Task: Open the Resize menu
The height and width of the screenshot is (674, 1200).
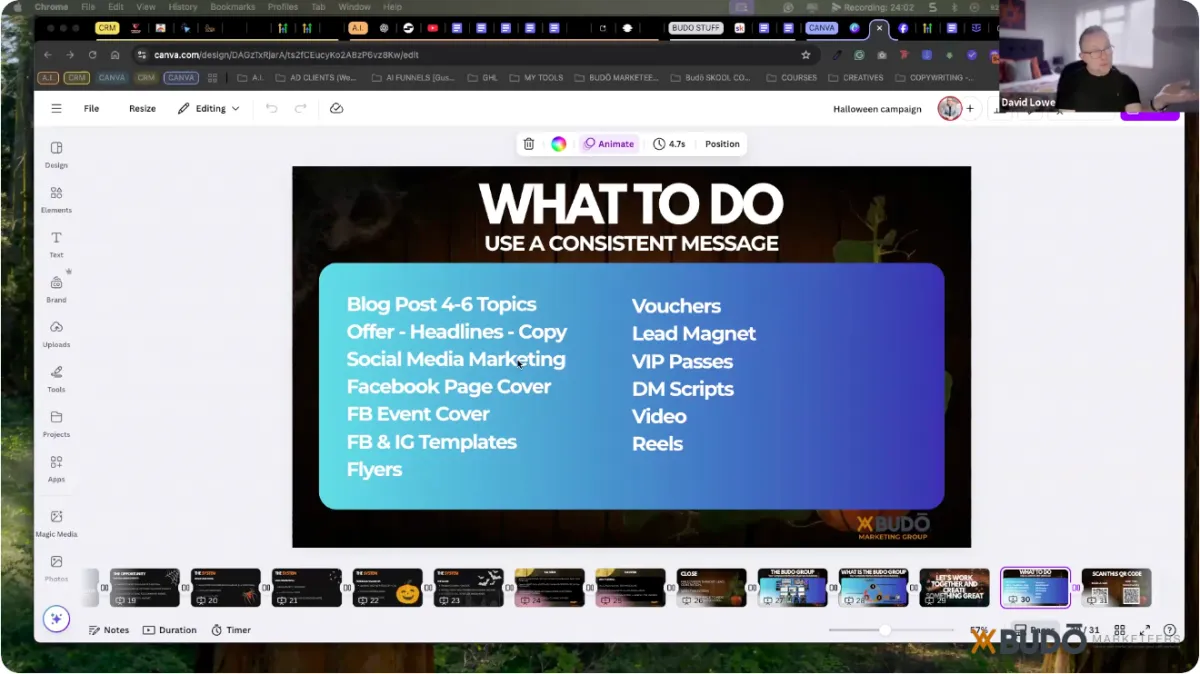Action: click(142, 108)
